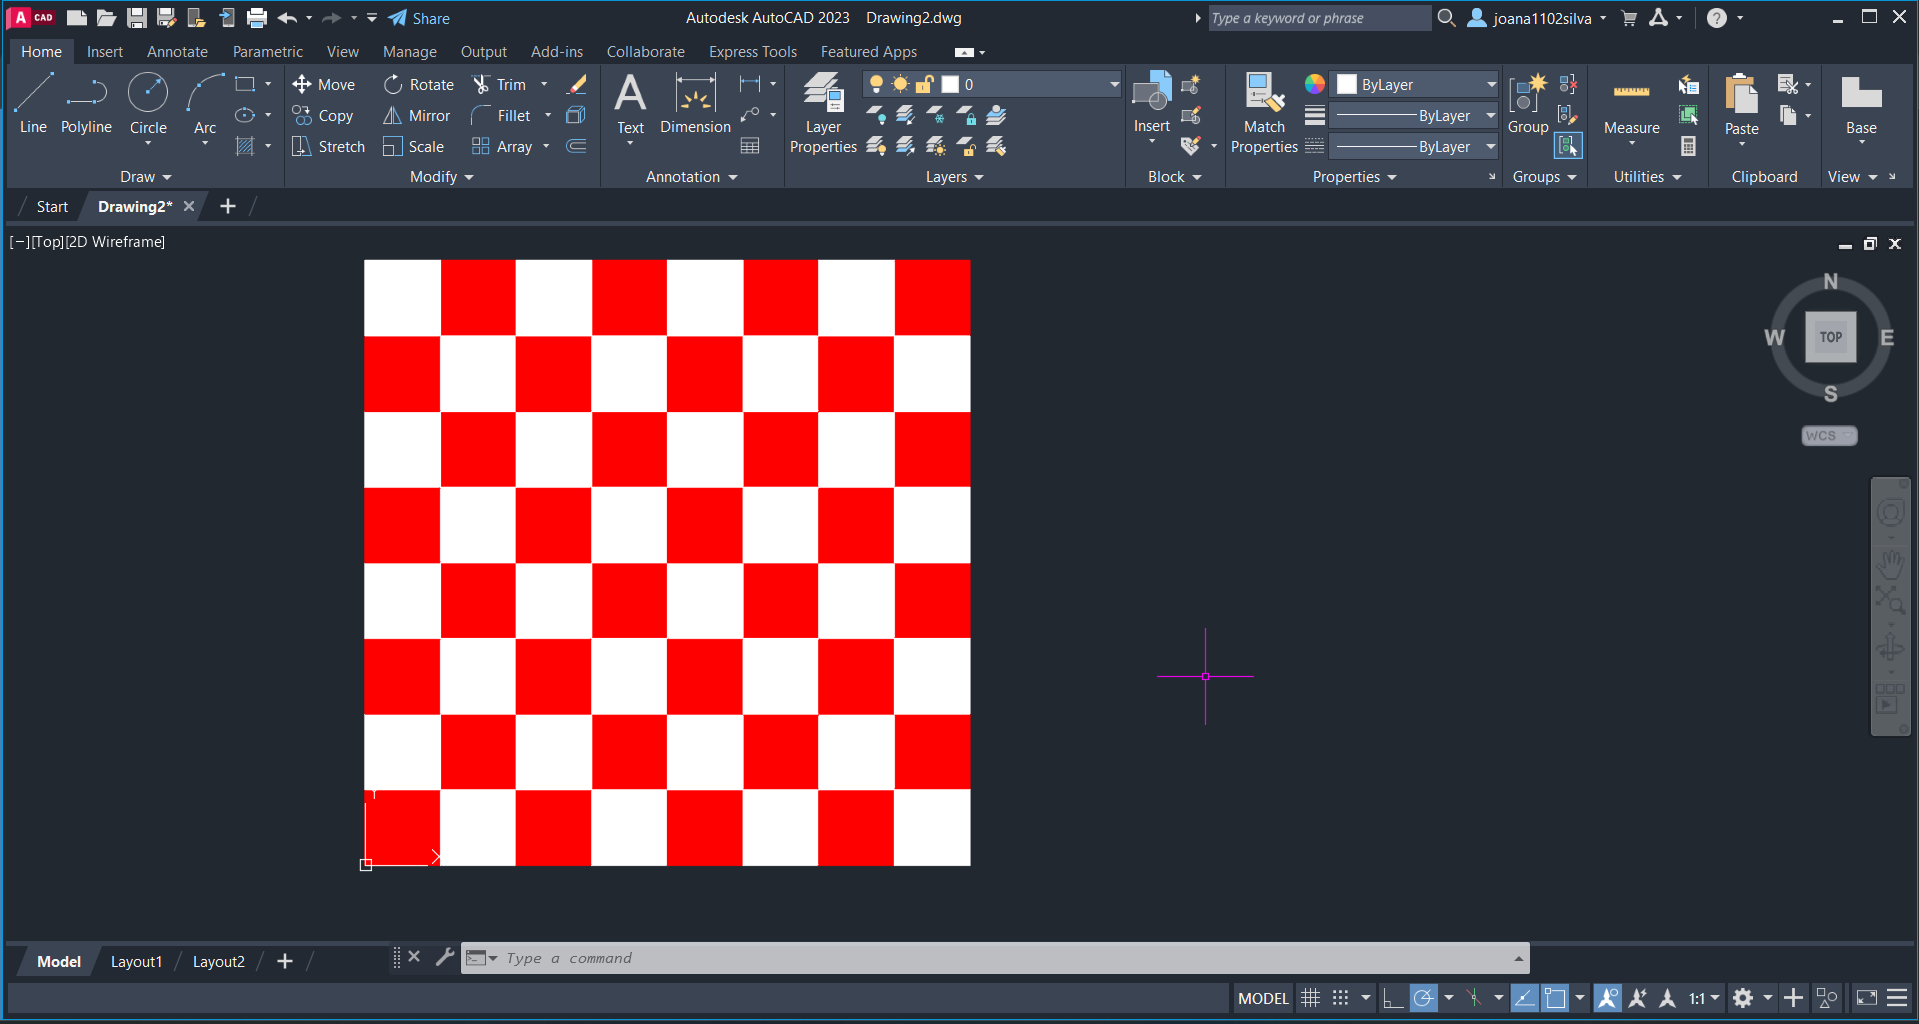Toggle Ortho mode in status bar
This screenshot has width=1919, height=1024.
[1392, 998]
